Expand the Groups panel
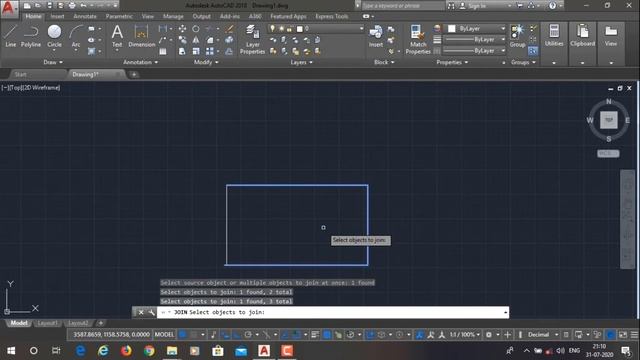640x360 pixels. [523, 62]
